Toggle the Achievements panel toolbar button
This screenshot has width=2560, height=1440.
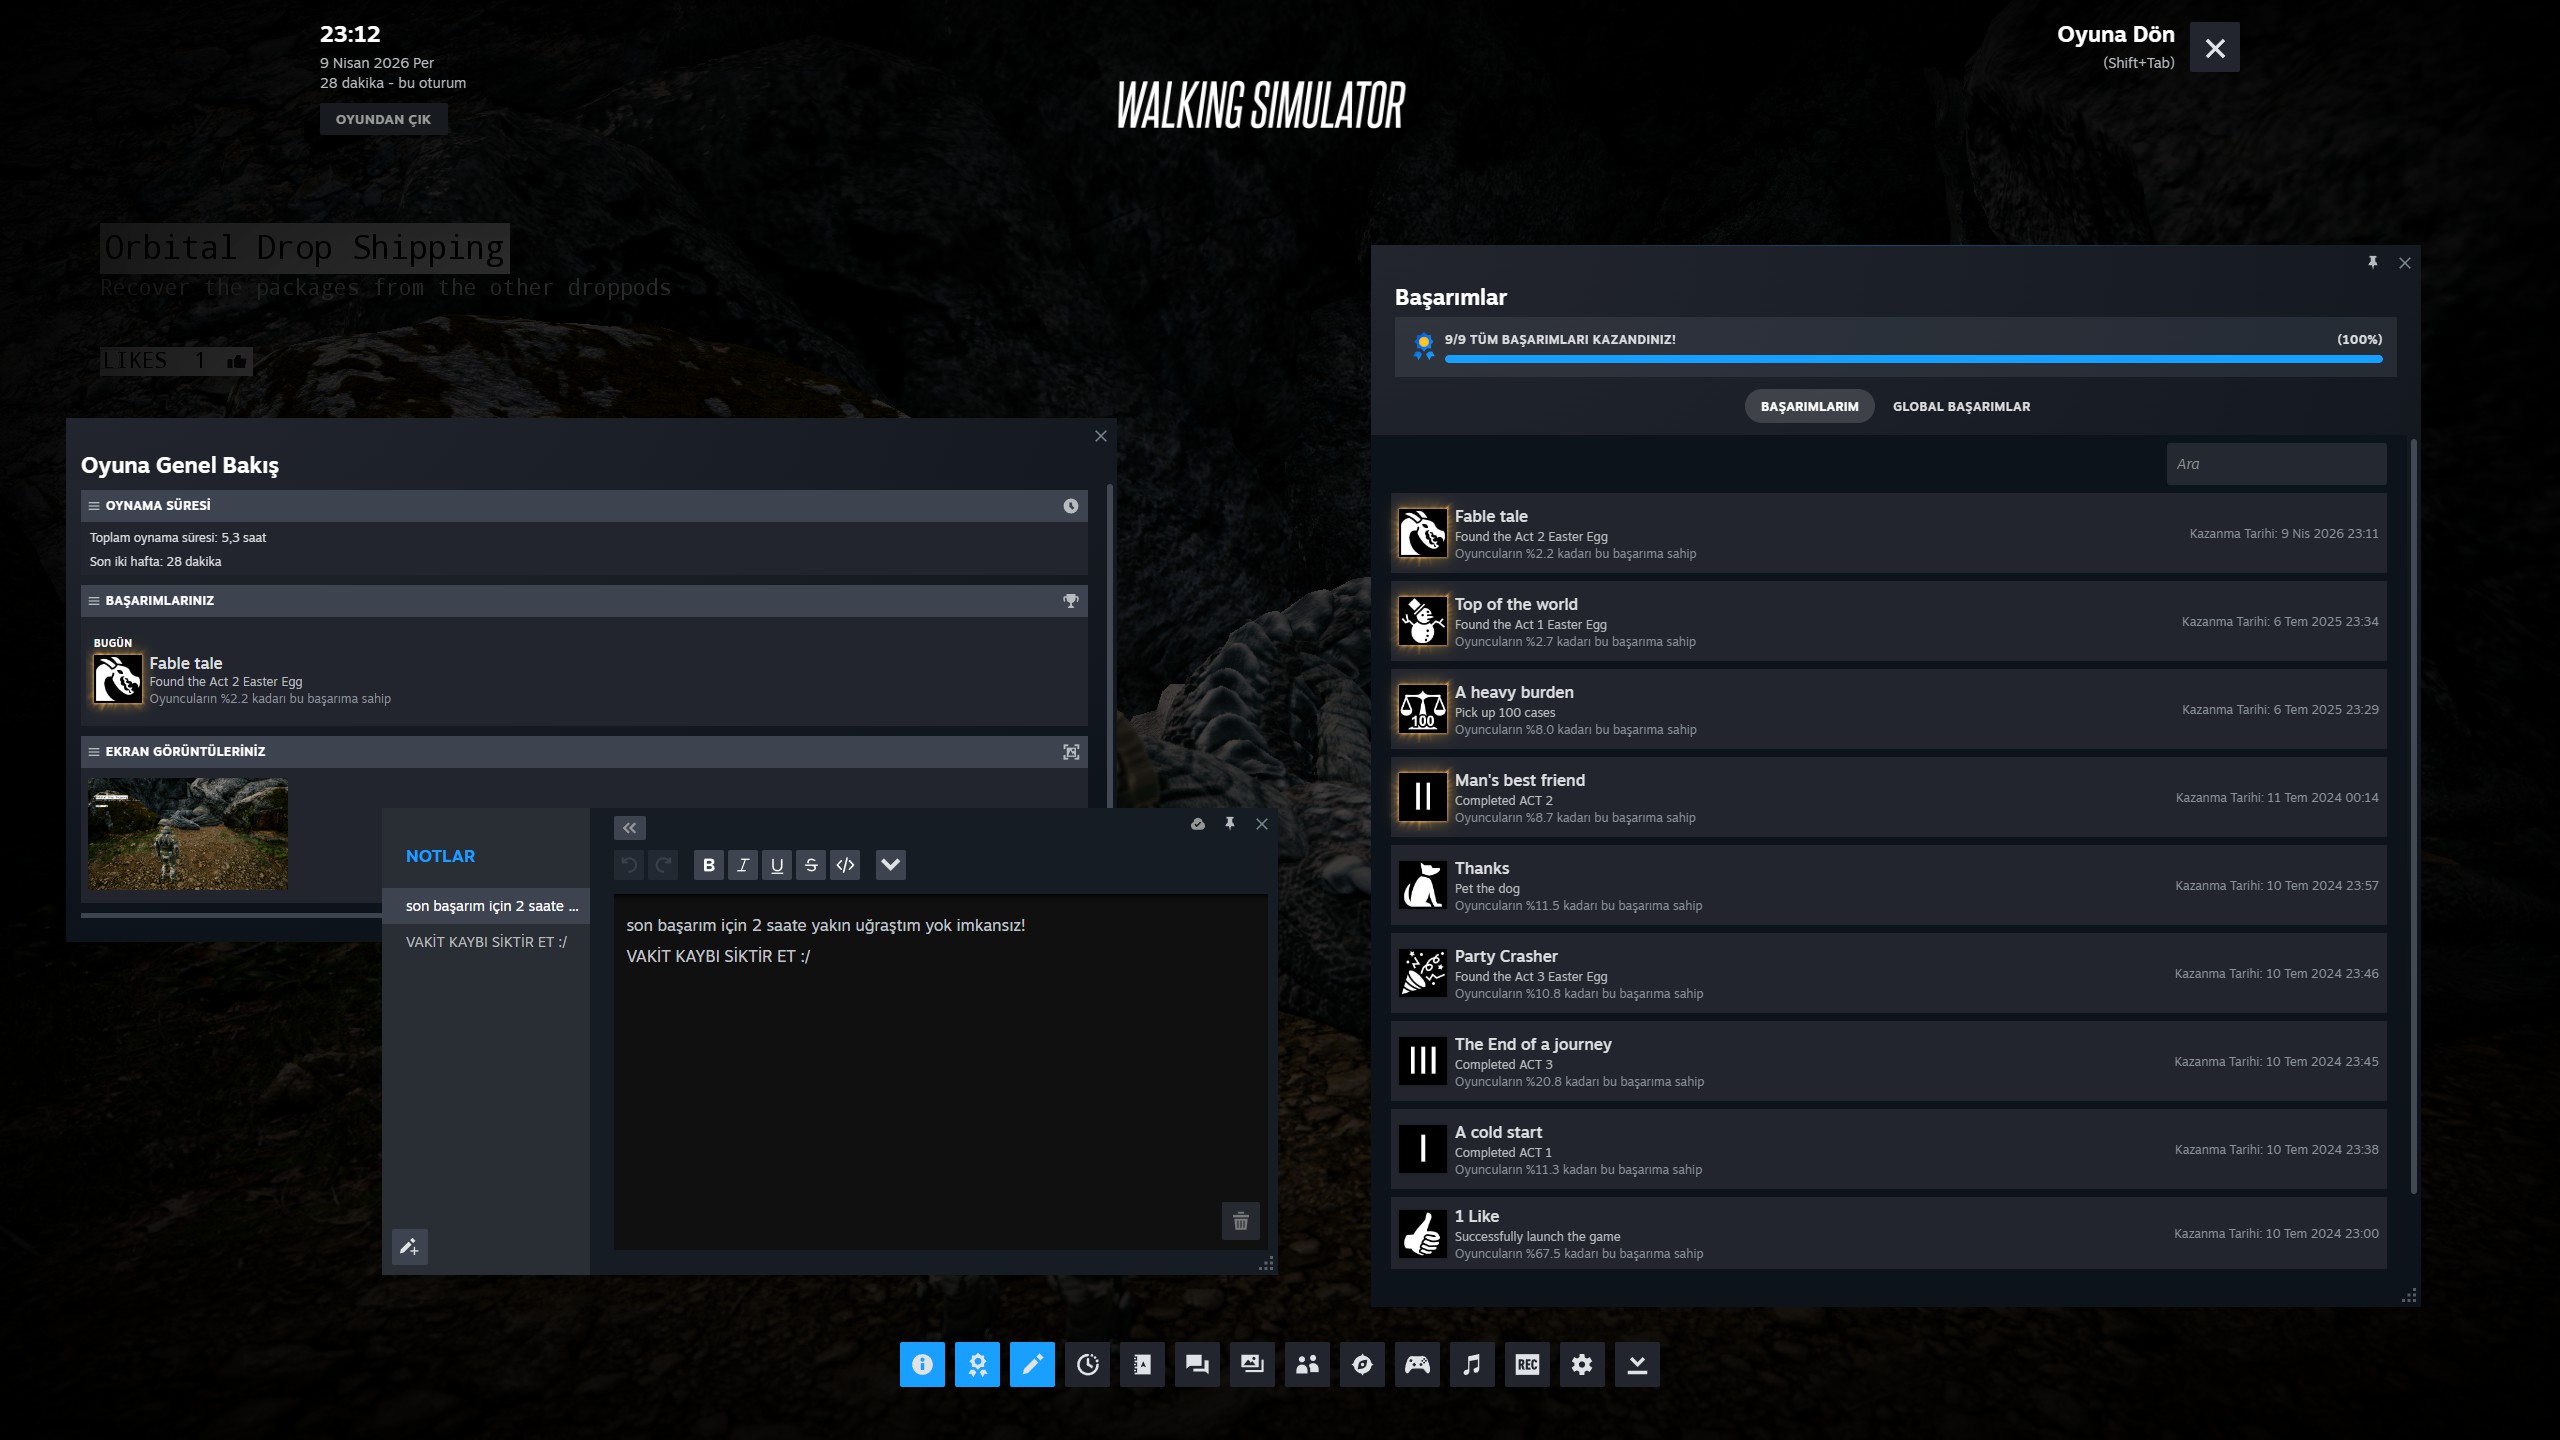tap(977, 1365)
